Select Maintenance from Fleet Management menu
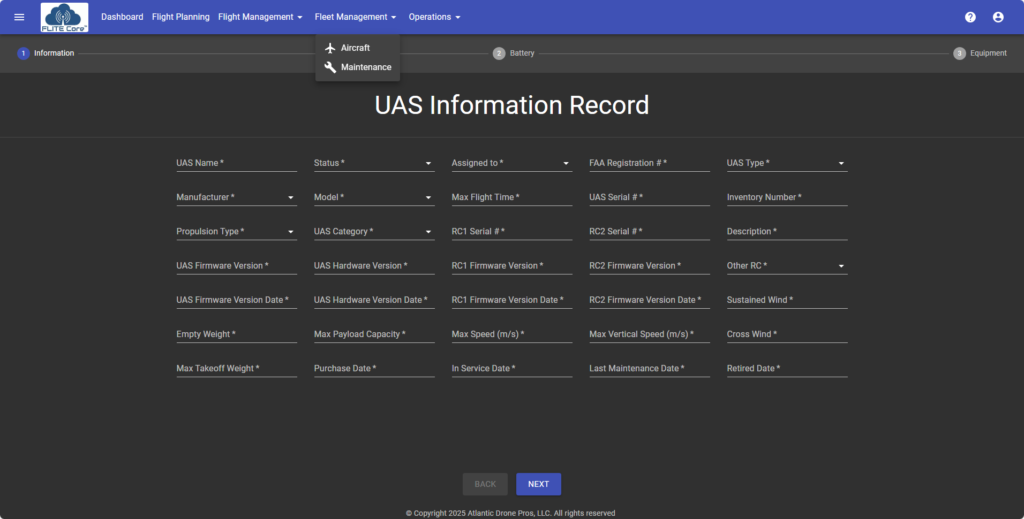1024x519 pixels. [365, 67]
